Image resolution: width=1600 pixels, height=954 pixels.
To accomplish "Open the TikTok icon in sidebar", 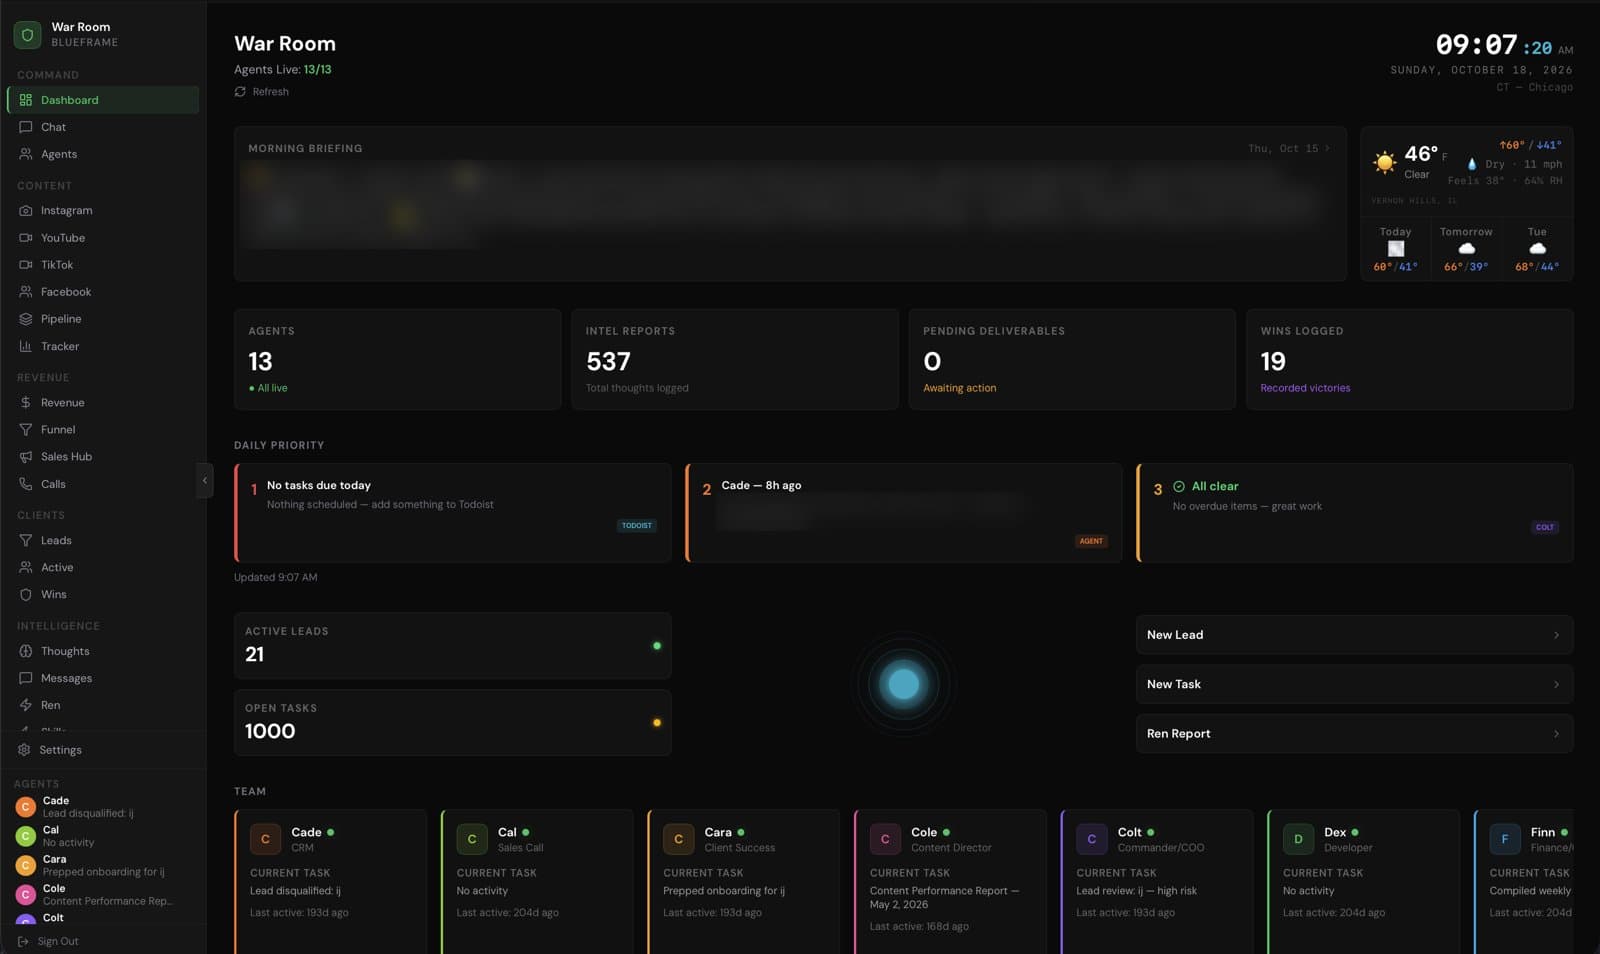I will click(26, 265).
